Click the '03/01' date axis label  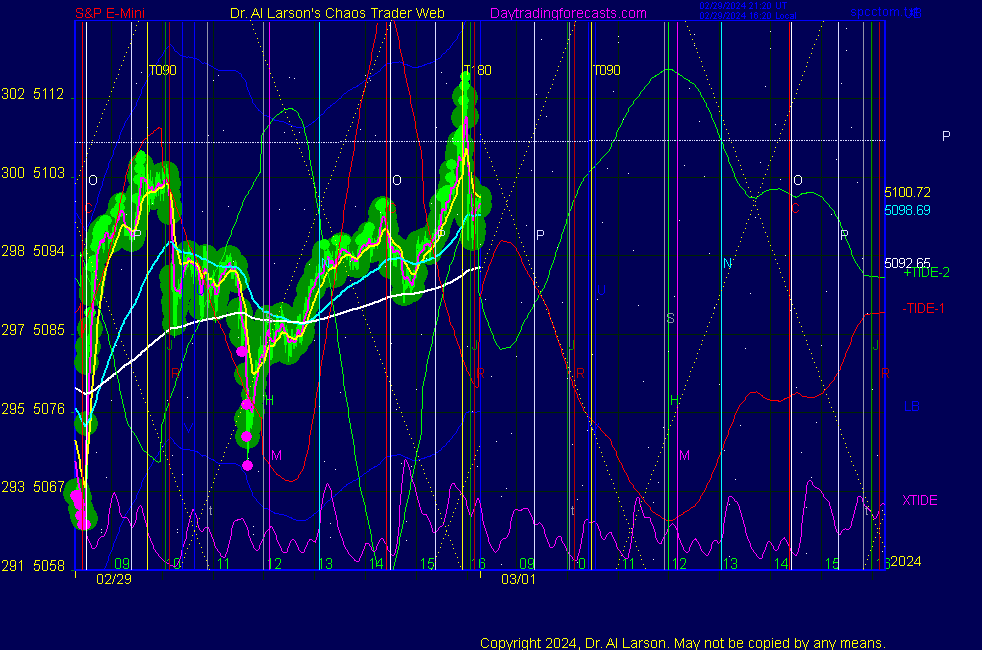519,579
